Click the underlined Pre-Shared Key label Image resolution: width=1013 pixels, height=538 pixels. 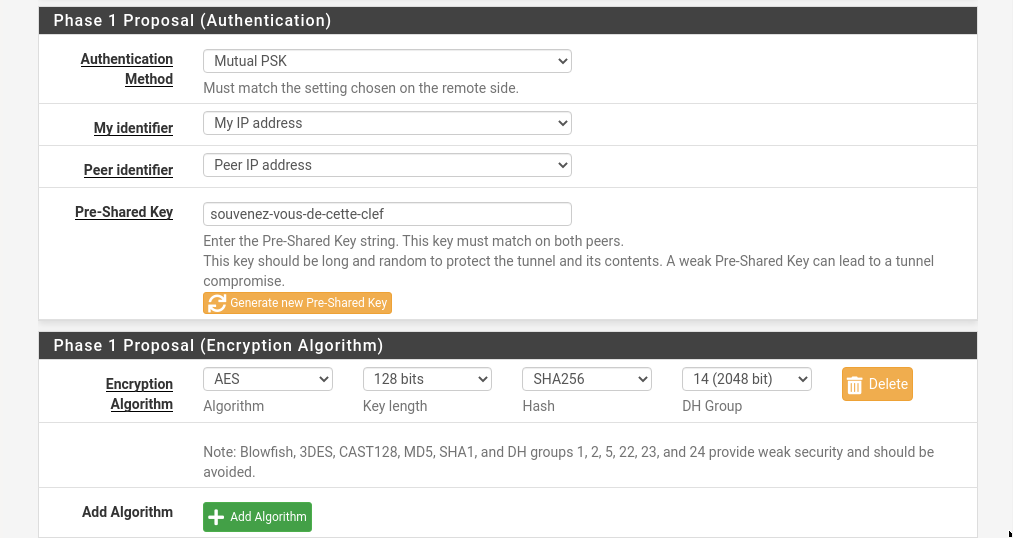click(x=124, y=212)
